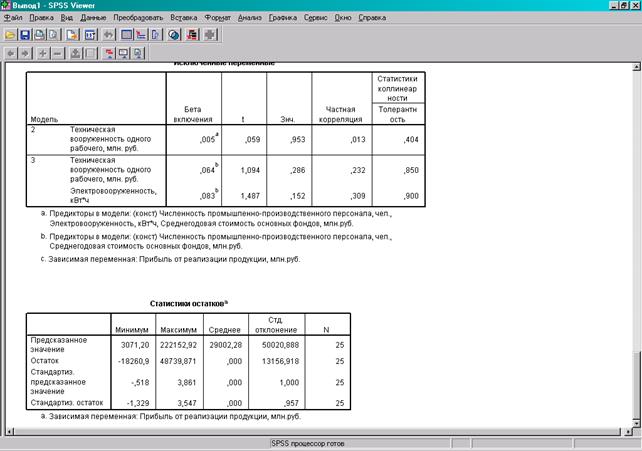
Task: Click the maximum value 222152,92
Action: click(178, 345)
